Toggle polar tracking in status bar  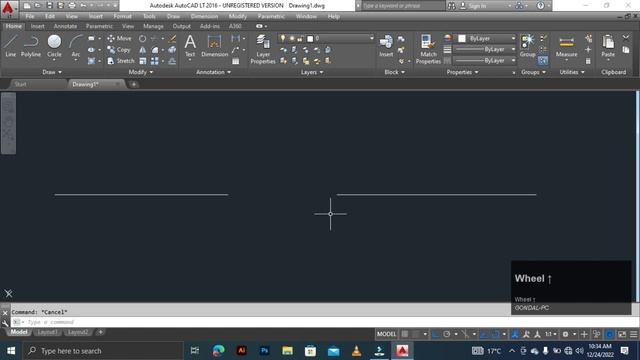pos(447,334)
